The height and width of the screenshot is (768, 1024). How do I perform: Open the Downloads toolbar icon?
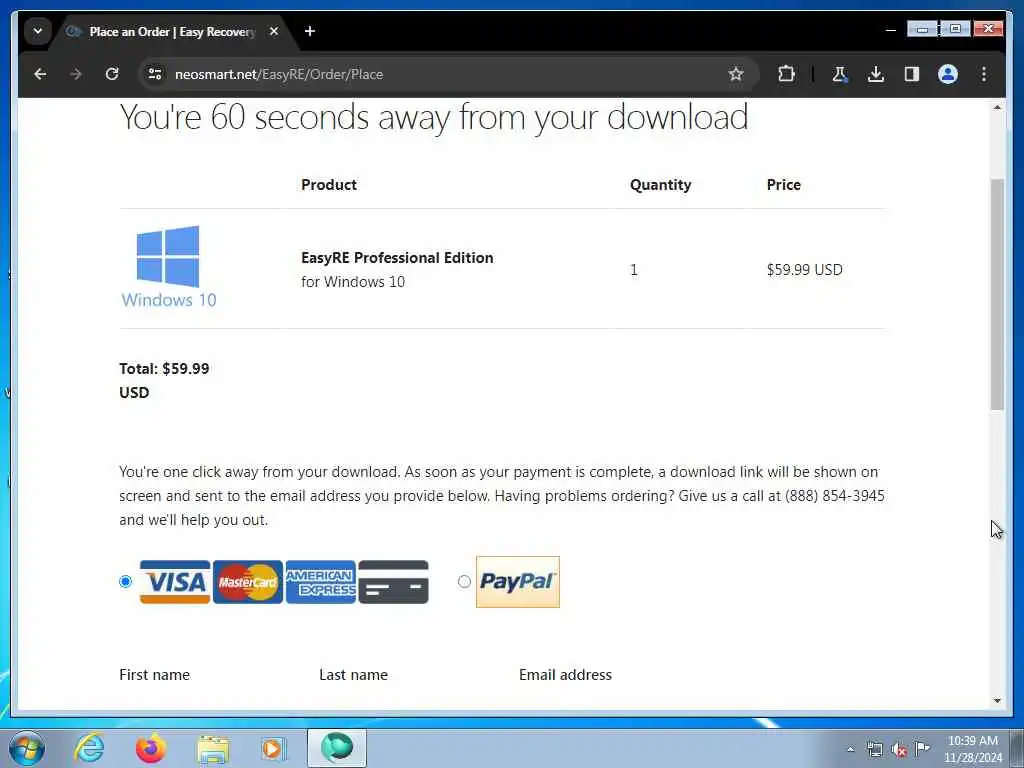click(x=876, y=74)
